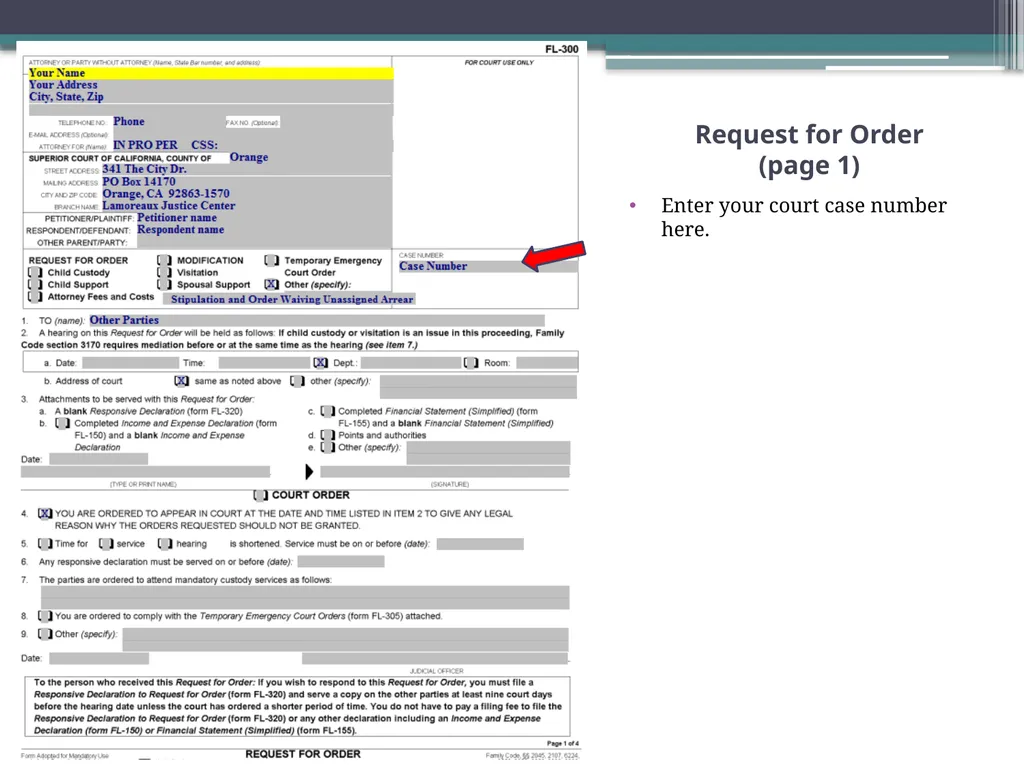This screenshot has width=1024, height=768.
Task: Click the Stipulation and Order Waiving field
Action: (289, 299)
